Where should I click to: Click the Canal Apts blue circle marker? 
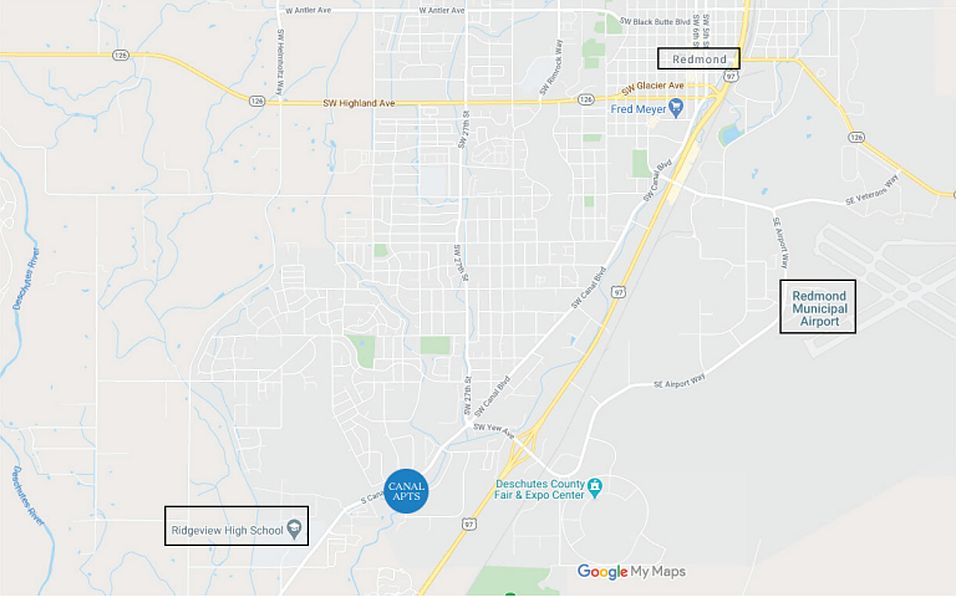406,491
